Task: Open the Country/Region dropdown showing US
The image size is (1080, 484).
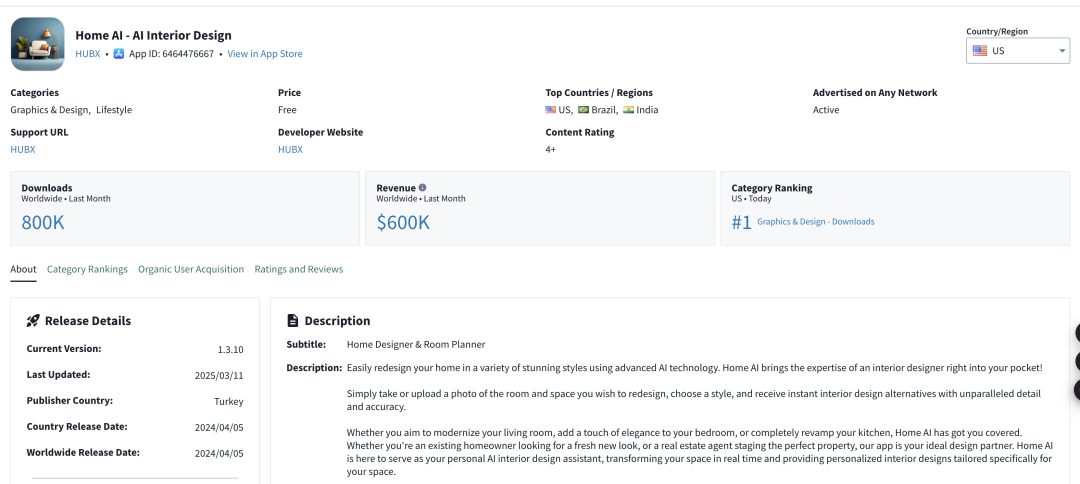Action: (1017, 50)
